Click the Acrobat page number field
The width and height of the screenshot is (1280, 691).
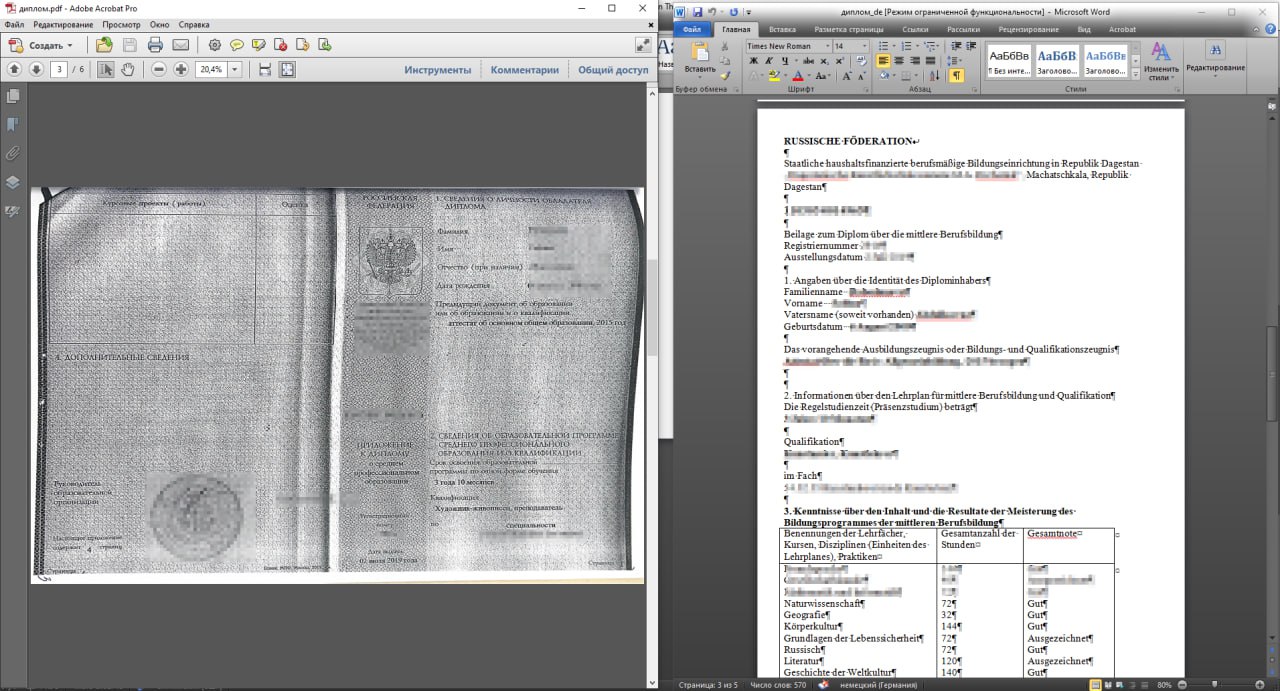(60, 69)
